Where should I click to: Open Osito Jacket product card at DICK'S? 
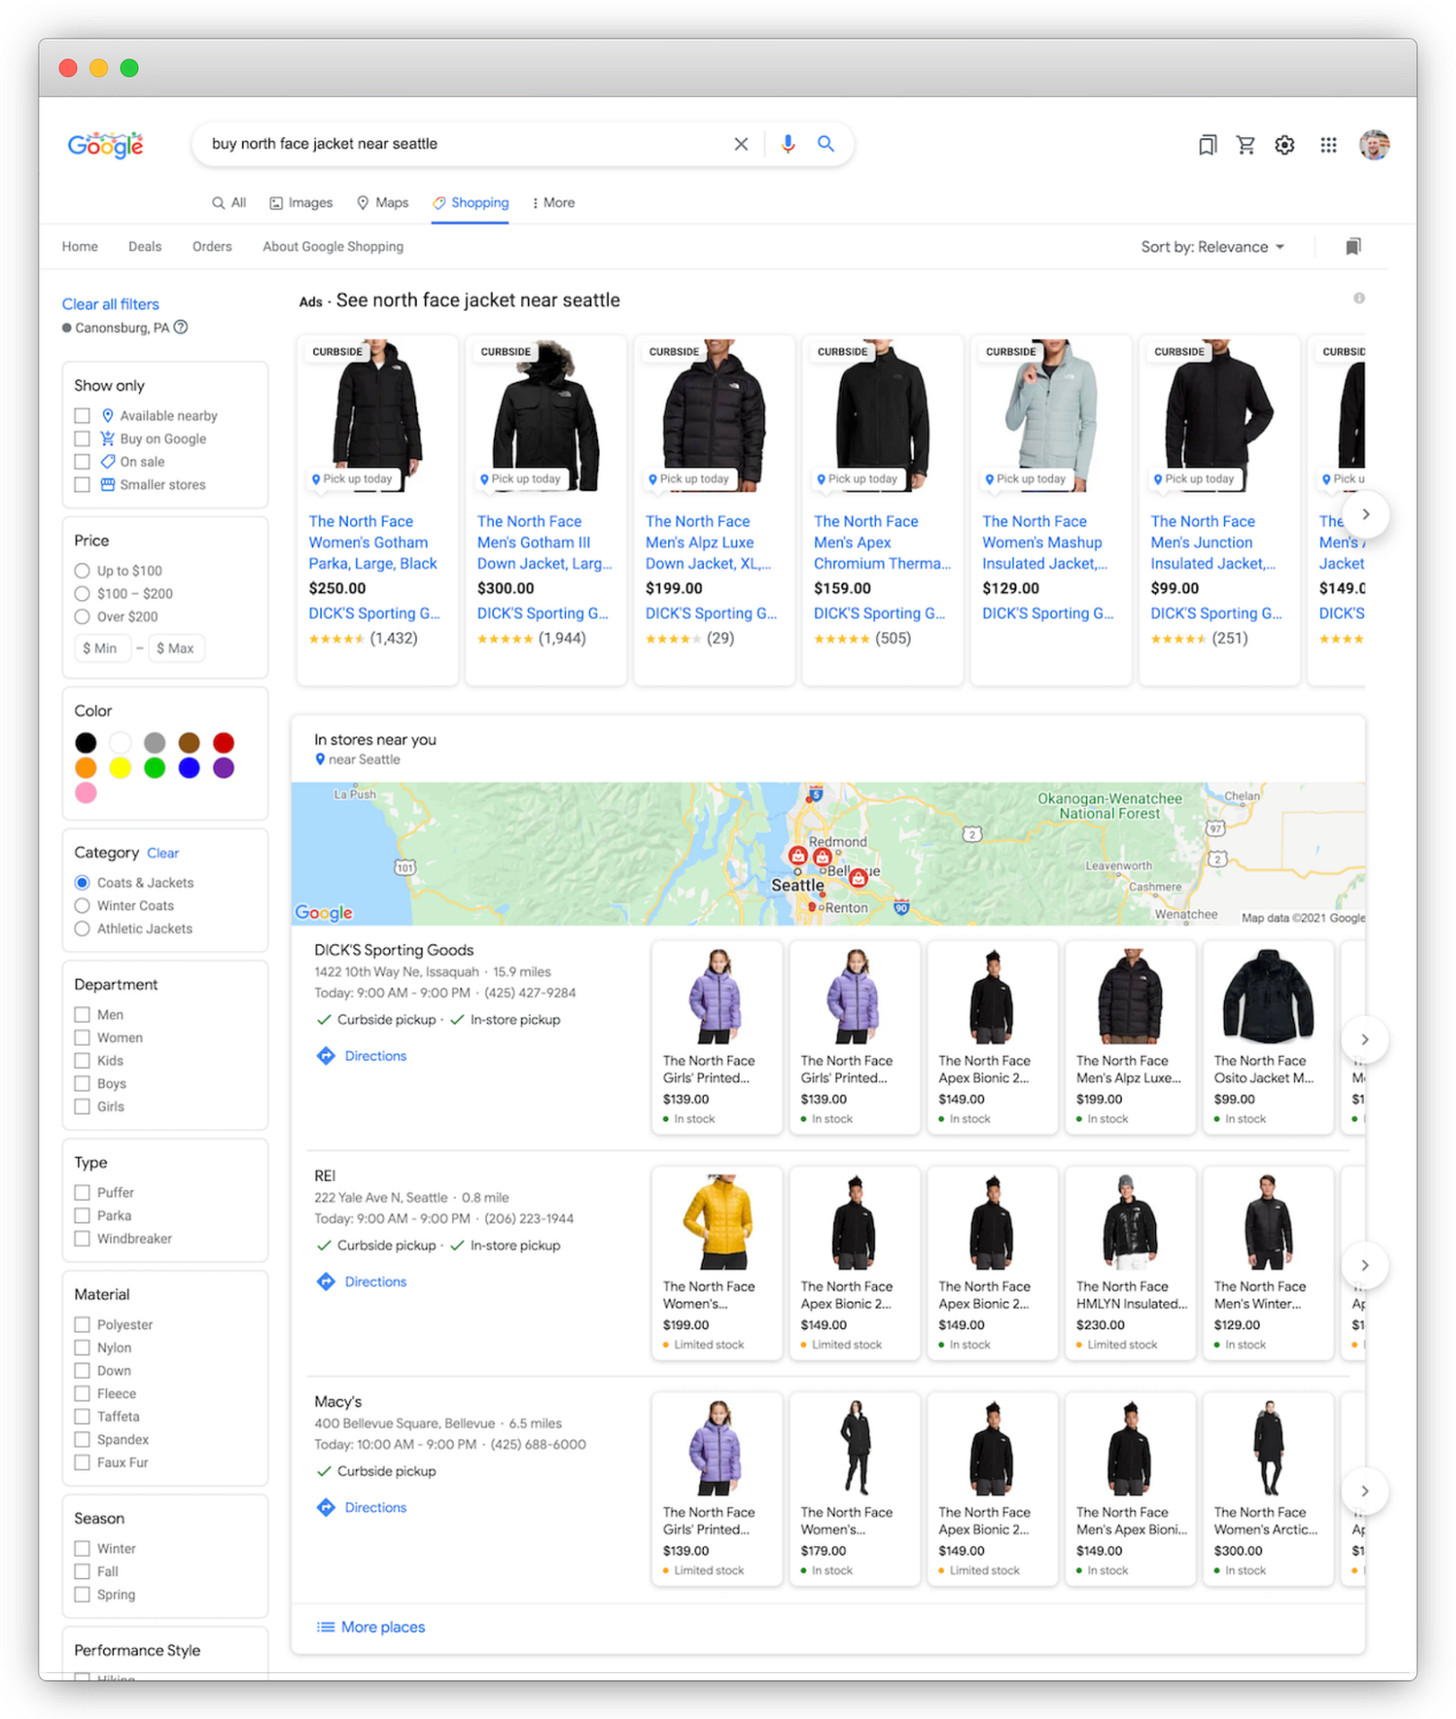(1268, 1038)
